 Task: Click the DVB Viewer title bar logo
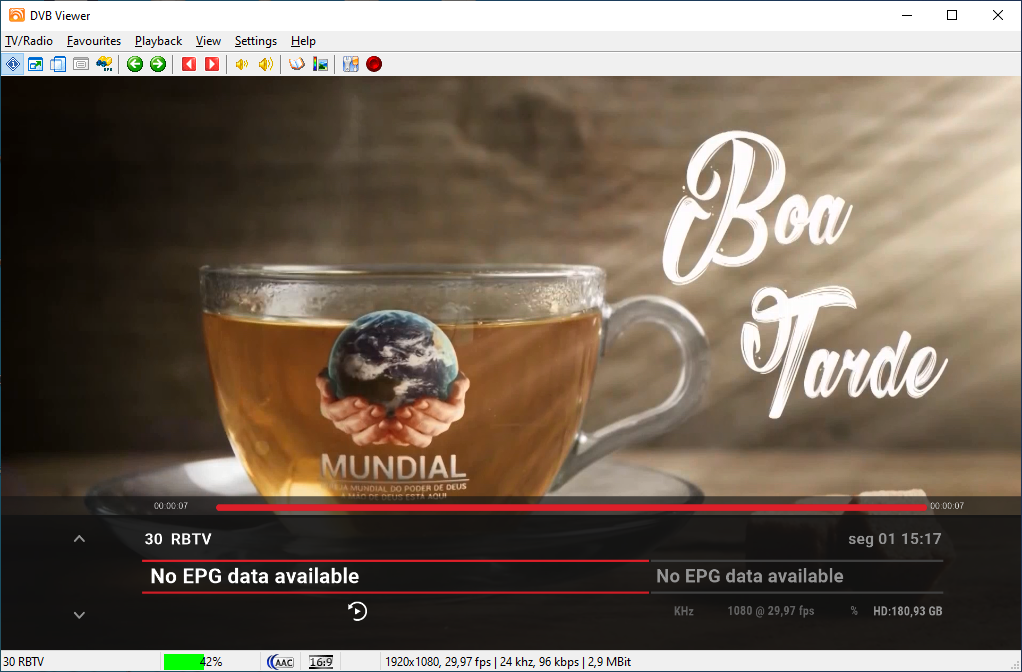click(x=16, y=15)
